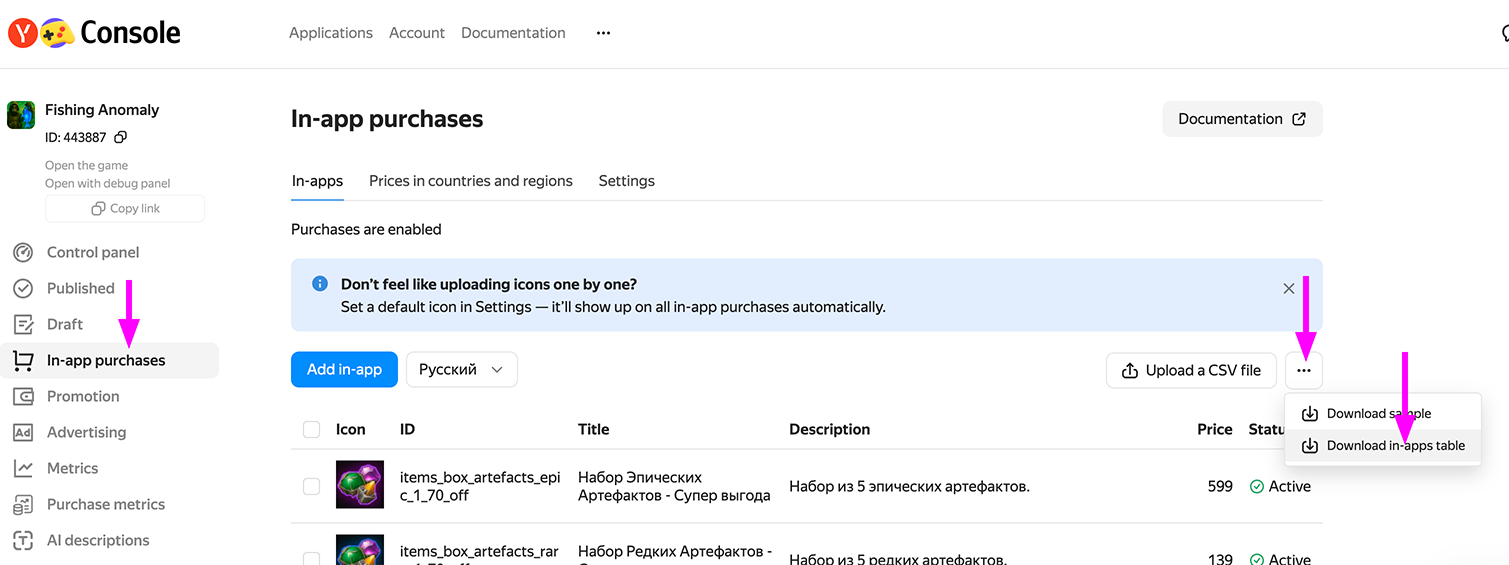Expand the Русский language dropdown
1509x565 pixels.
pos(461,370)
